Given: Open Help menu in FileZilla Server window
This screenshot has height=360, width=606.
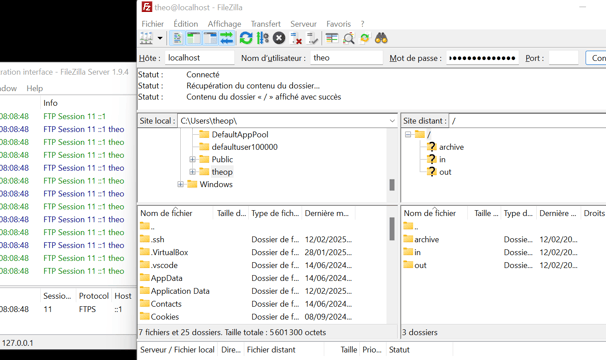Looking at the screenshot, I should coord(34,88).
